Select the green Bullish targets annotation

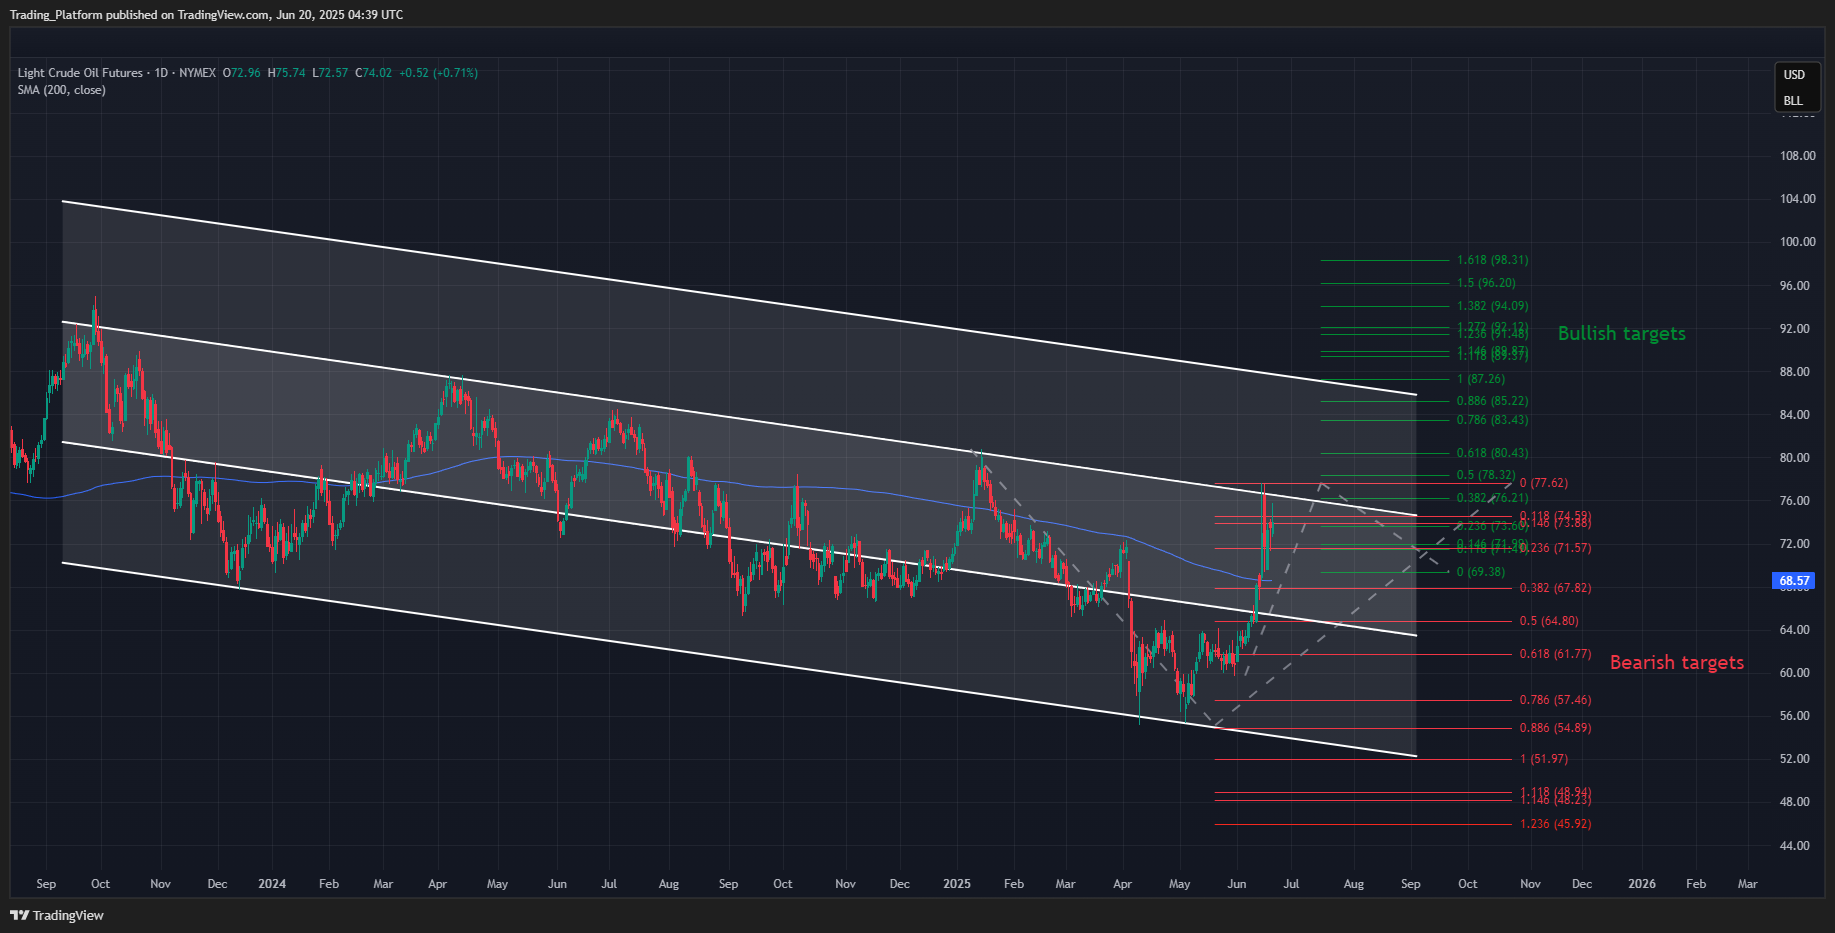tap(1621, 334)
